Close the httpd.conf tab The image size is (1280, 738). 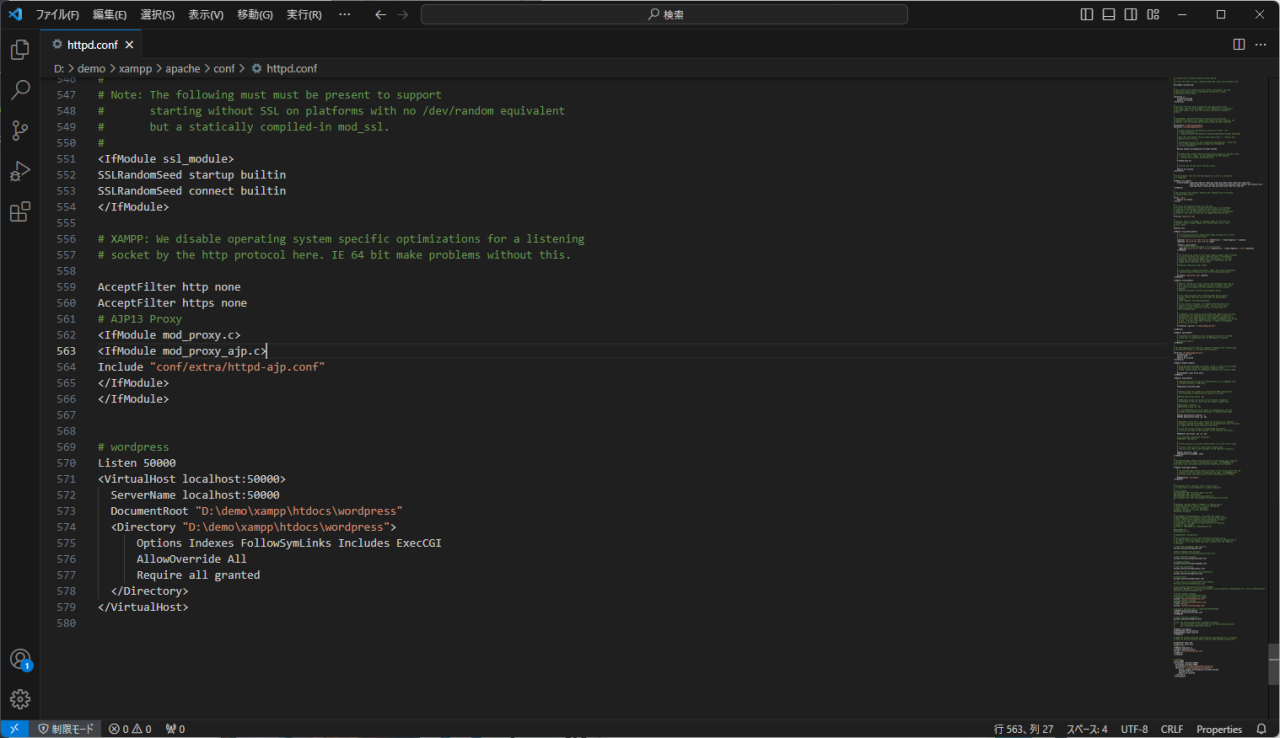[130, 45]
